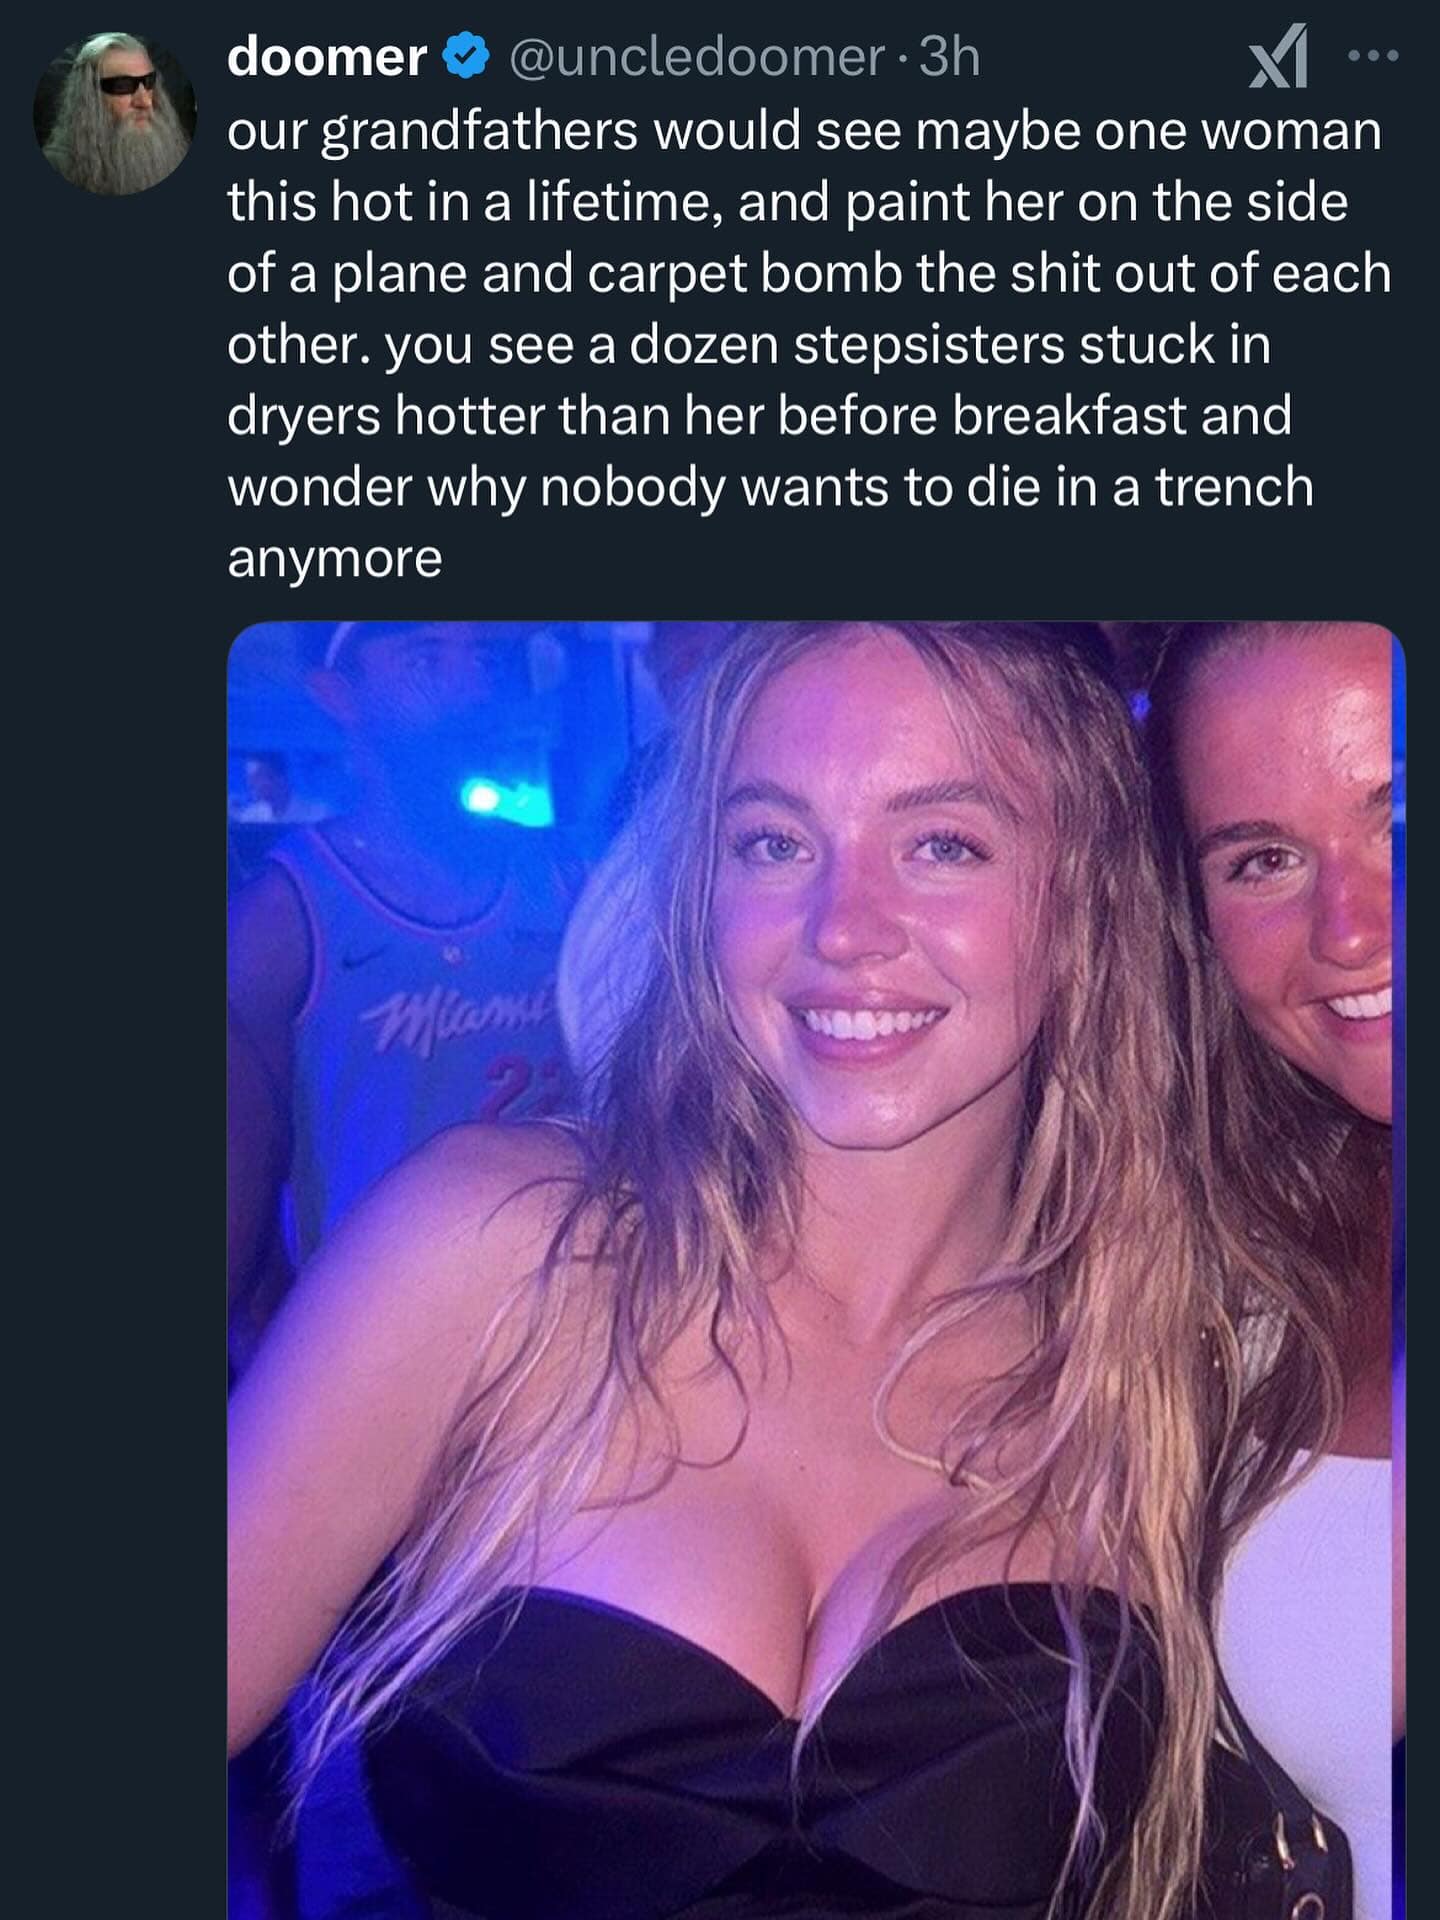Viewport: 1440px width, 1920px height.
Task: Click the Miami jersey in photo background
Action: (420, 1000)
